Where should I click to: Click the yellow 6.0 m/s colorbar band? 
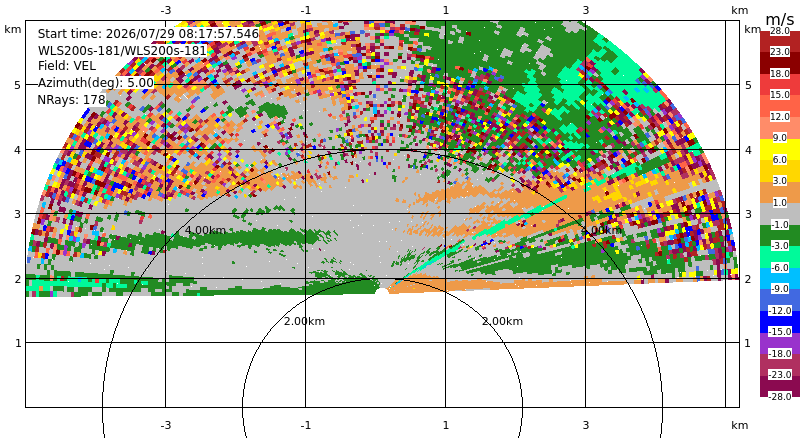(x=780, y=149)
